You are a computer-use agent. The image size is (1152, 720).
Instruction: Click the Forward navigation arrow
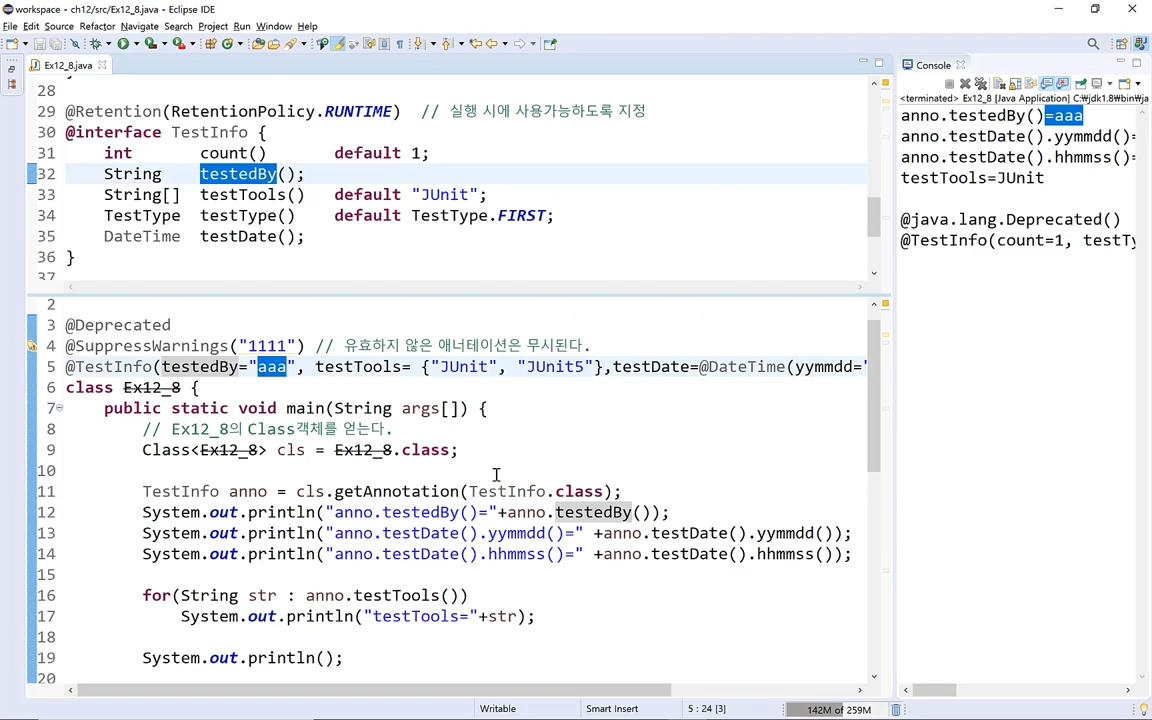pyautogui.click(x=519, y=44)
